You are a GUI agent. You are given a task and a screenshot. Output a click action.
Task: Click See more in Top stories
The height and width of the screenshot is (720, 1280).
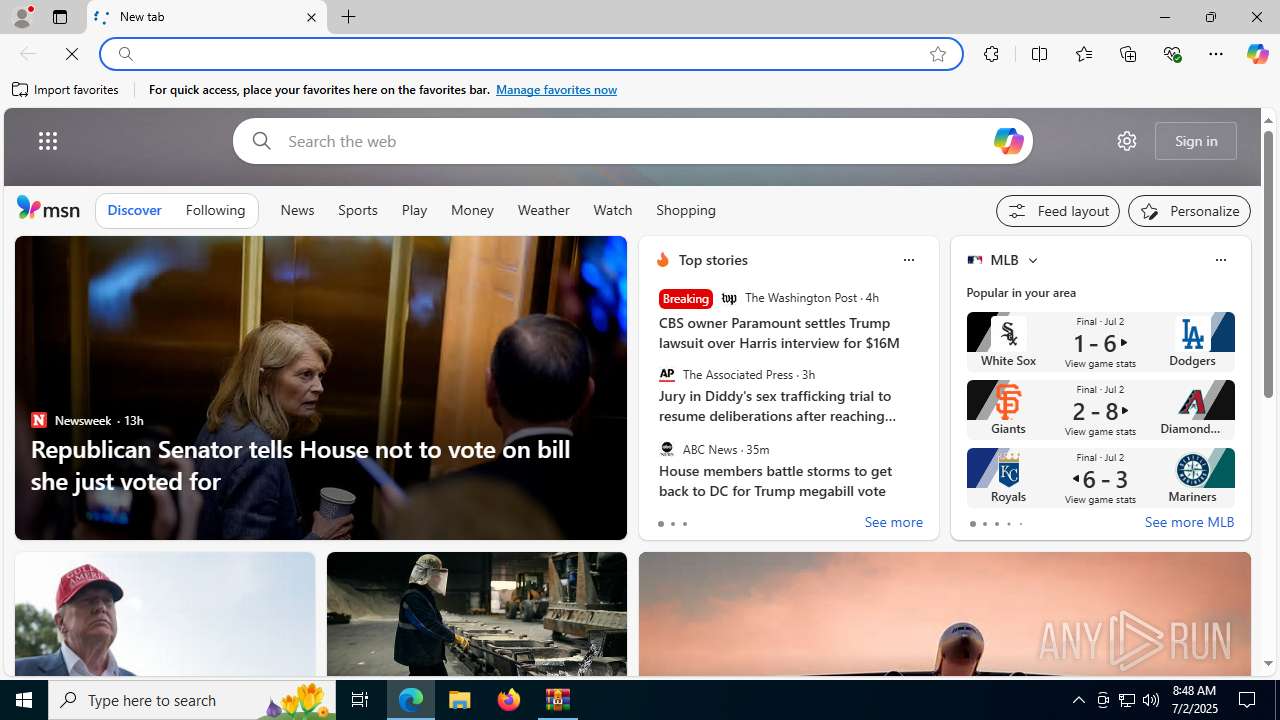tap(893, 523)
